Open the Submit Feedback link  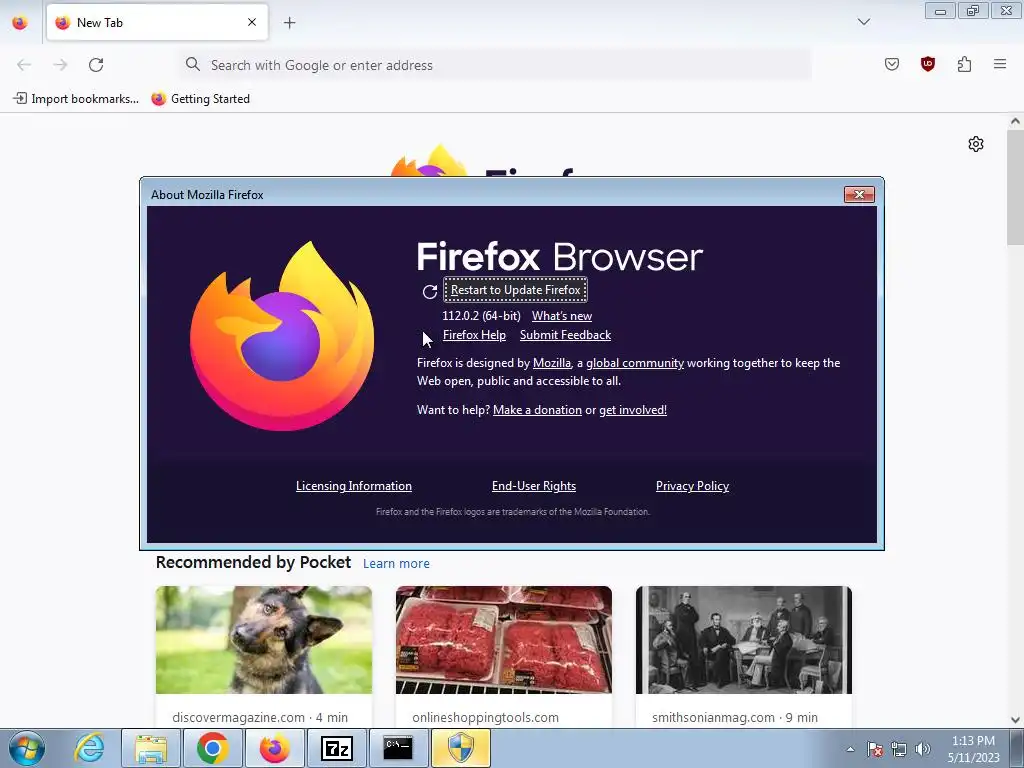click(566, 335)
